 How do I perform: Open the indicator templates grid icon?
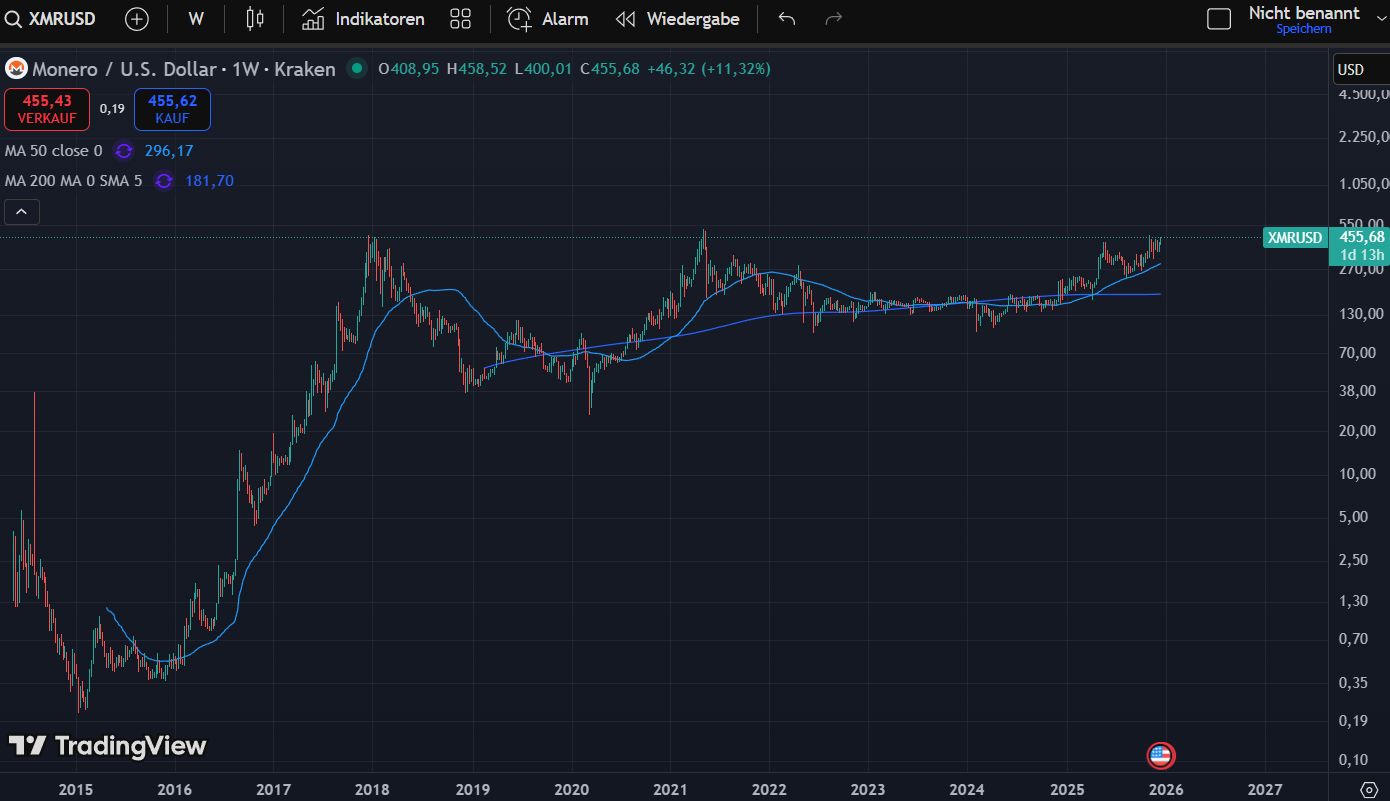pyautogui.click(x=460, y=19)
